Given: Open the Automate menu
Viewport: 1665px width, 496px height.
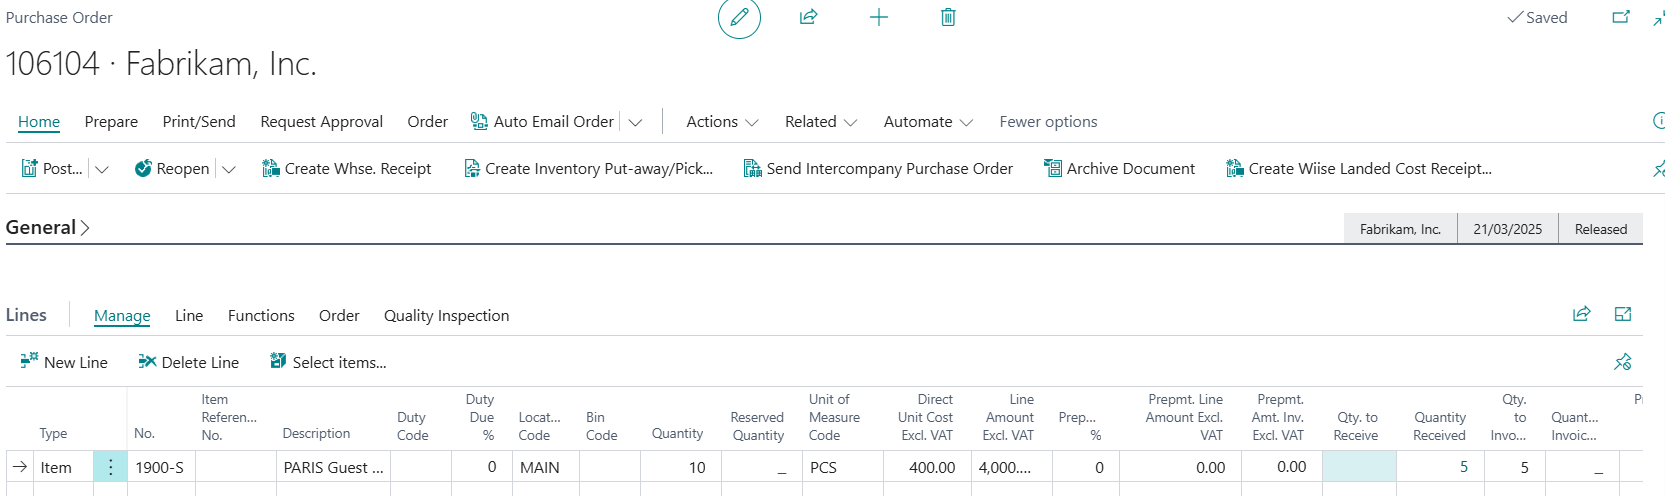Looking at the screenshot, I should [928, 122].
